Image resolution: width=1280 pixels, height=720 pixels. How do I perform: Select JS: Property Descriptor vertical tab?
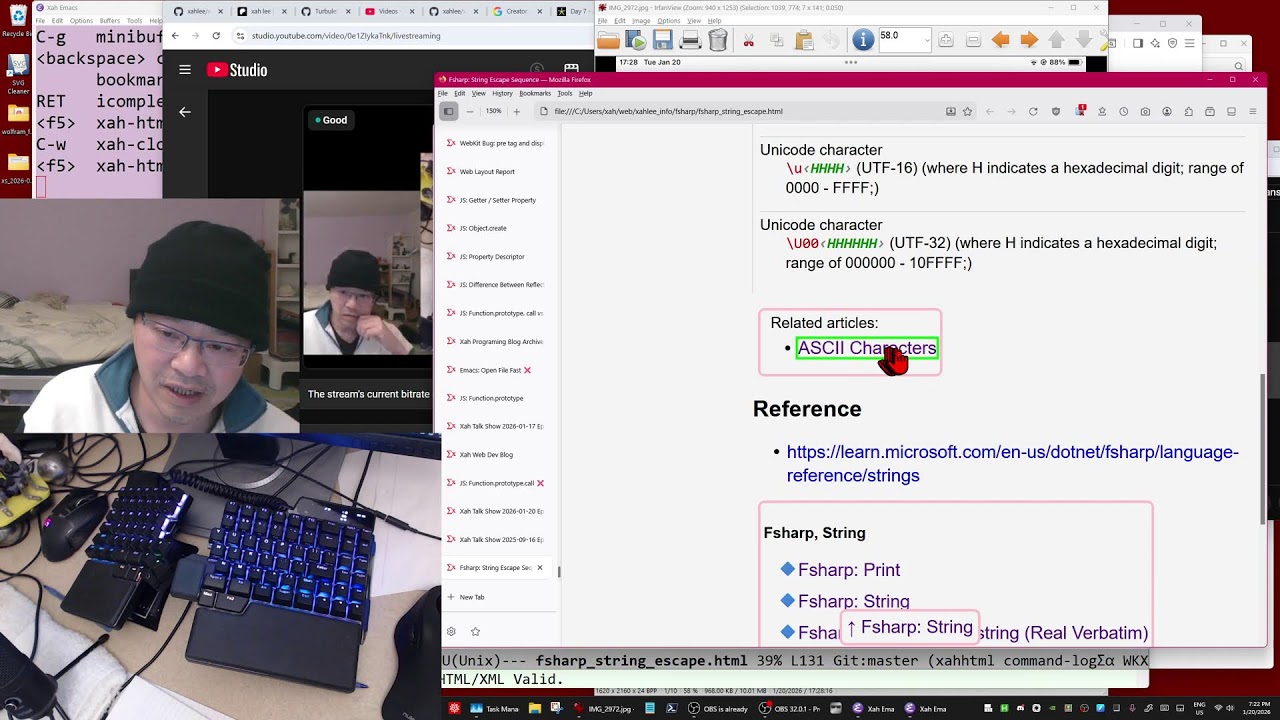click(496, 257)
